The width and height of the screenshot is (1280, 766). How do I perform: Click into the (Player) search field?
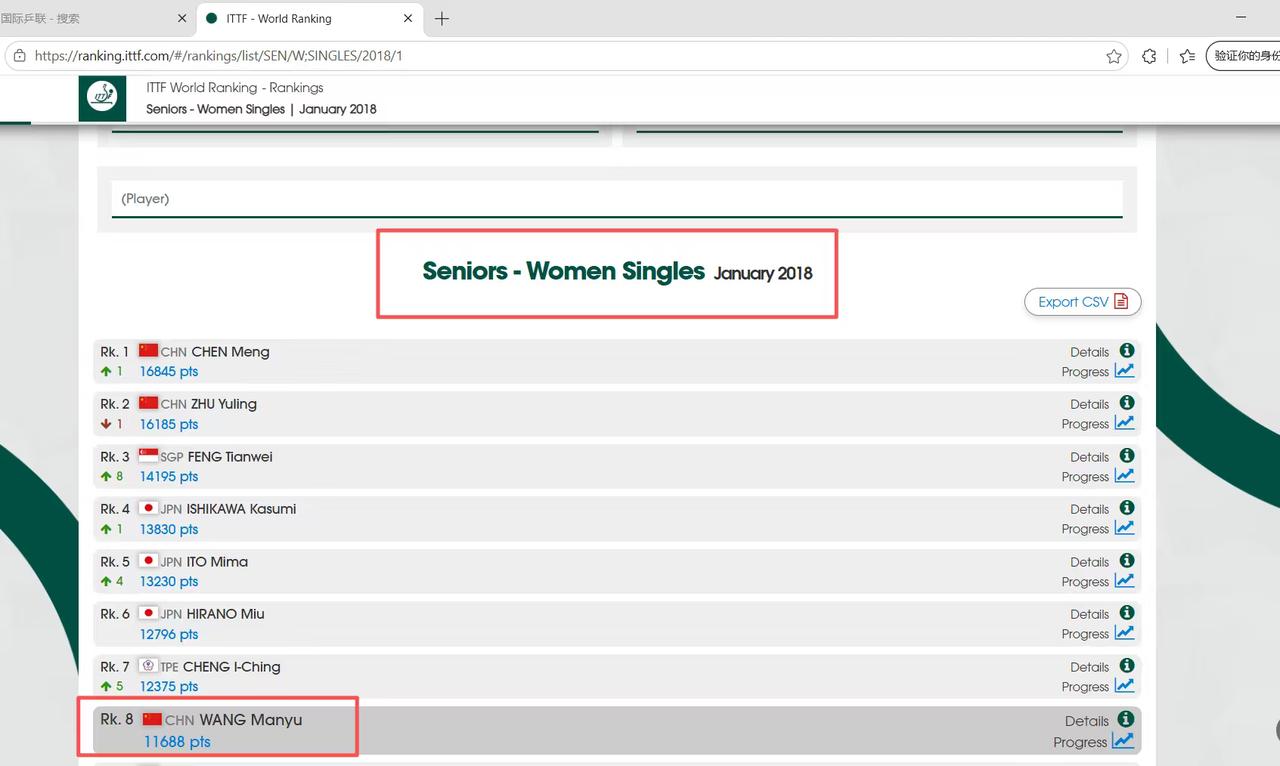tap(617, 199)
